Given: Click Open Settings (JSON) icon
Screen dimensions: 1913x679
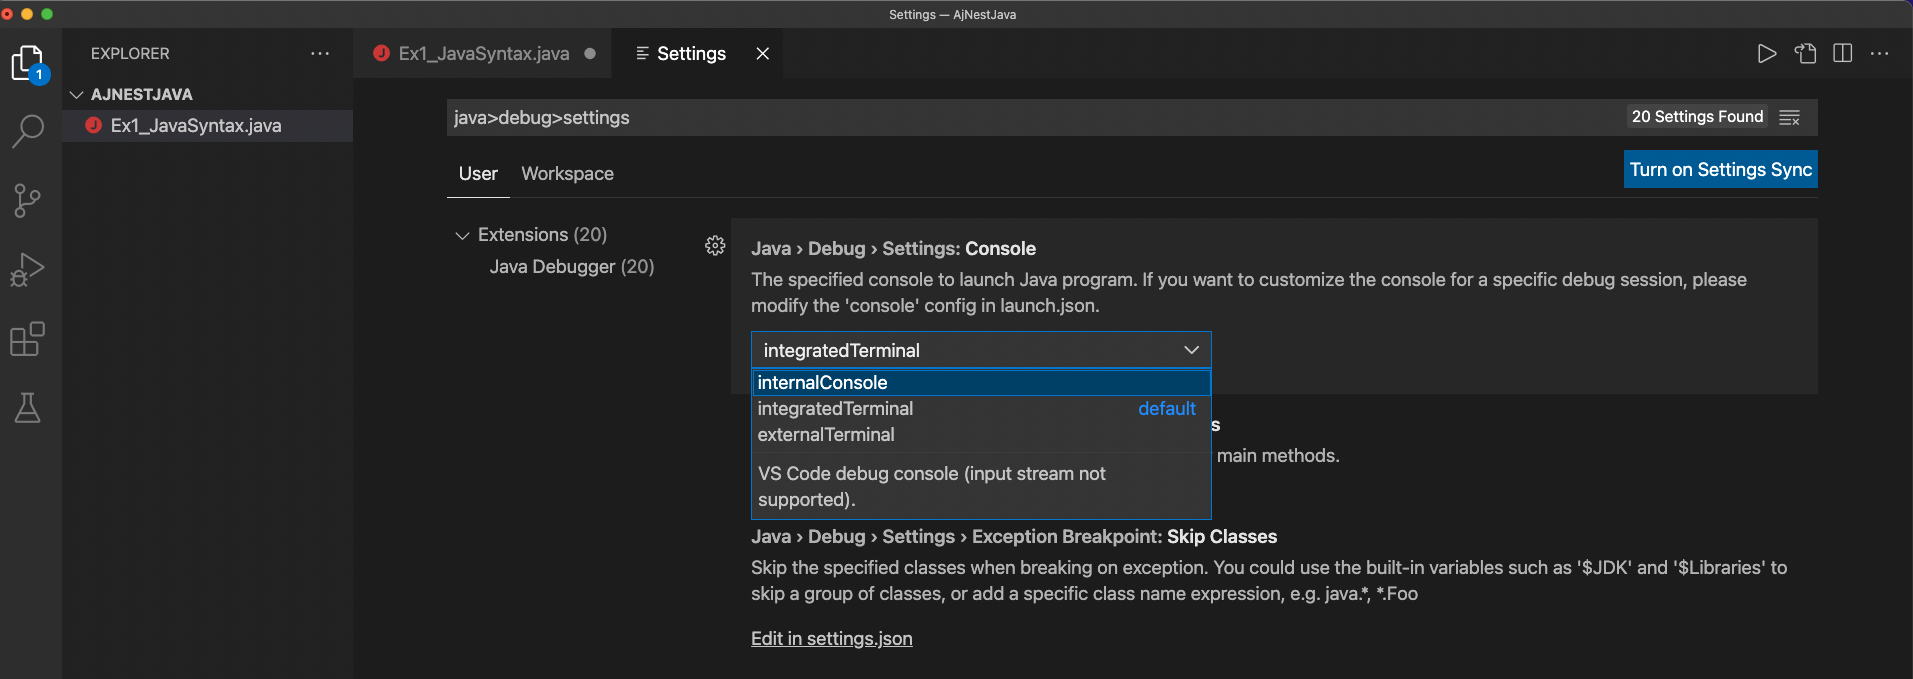Looking at the screenshot, I should tap(1805, 54).
